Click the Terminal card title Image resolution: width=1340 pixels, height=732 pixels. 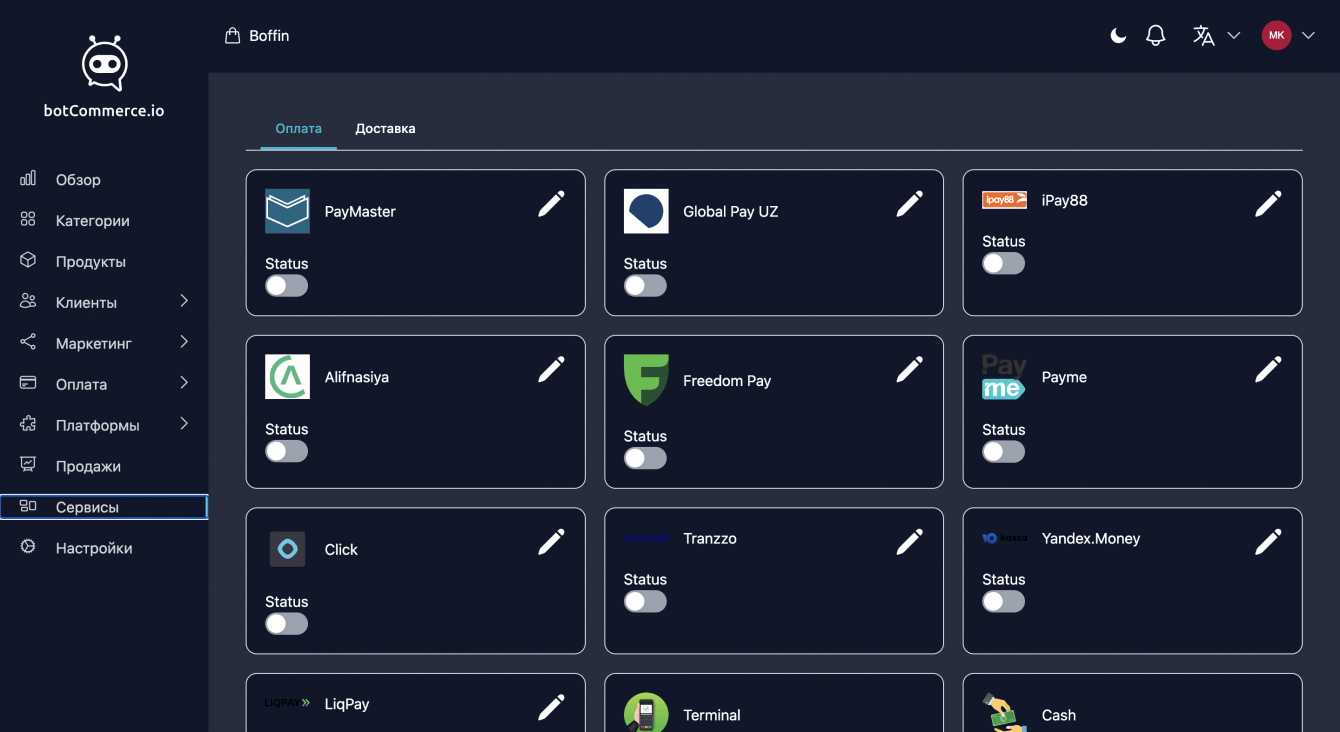[712, 715]
